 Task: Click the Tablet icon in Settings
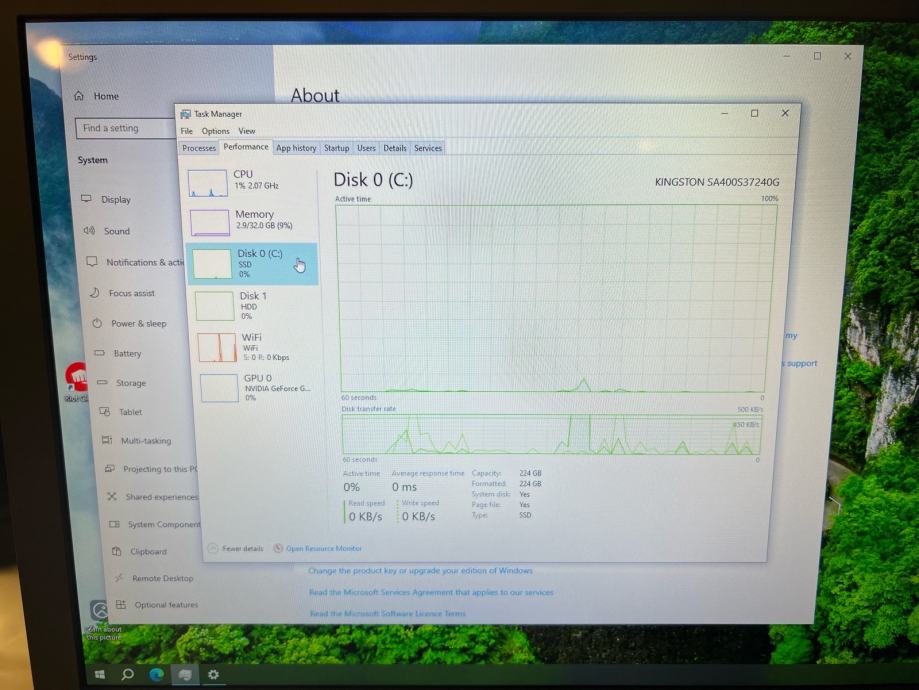tap(105, 412)
